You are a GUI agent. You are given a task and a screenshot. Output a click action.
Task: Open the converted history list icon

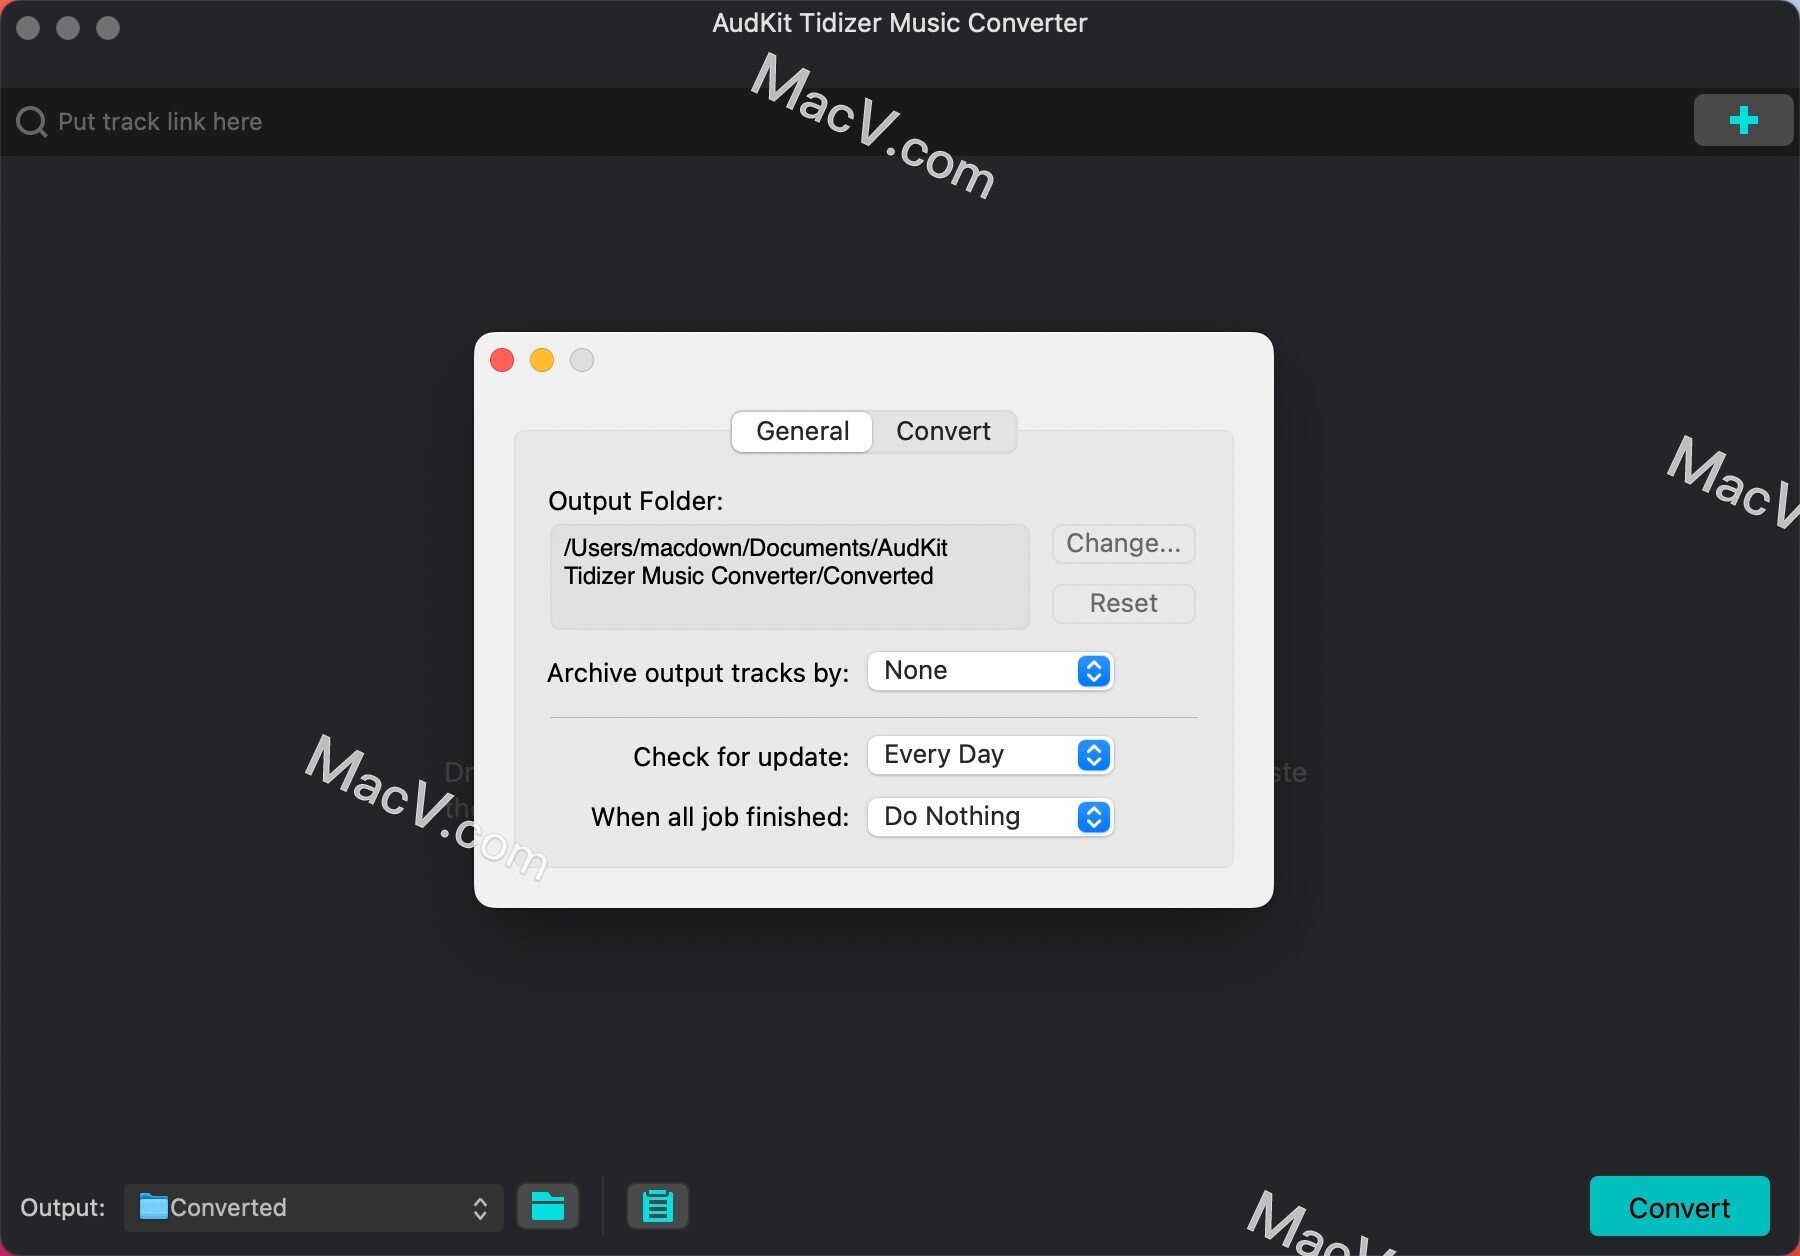pyautogui.click(x=657, y=1207)
